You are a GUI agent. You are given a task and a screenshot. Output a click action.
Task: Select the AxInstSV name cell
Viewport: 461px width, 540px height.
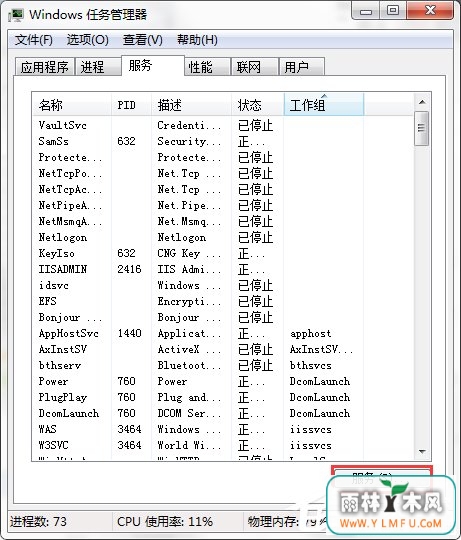(x=63, y=349)
